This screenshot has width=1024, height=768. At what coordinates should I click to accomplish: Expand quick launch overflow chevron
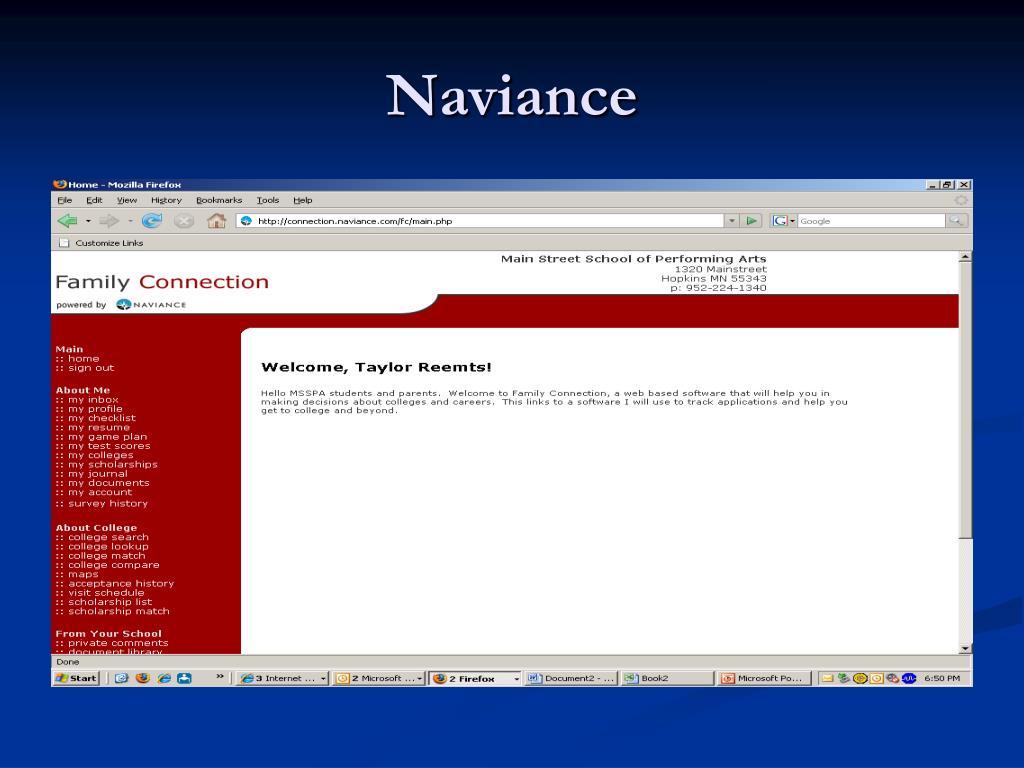point(220,677)
